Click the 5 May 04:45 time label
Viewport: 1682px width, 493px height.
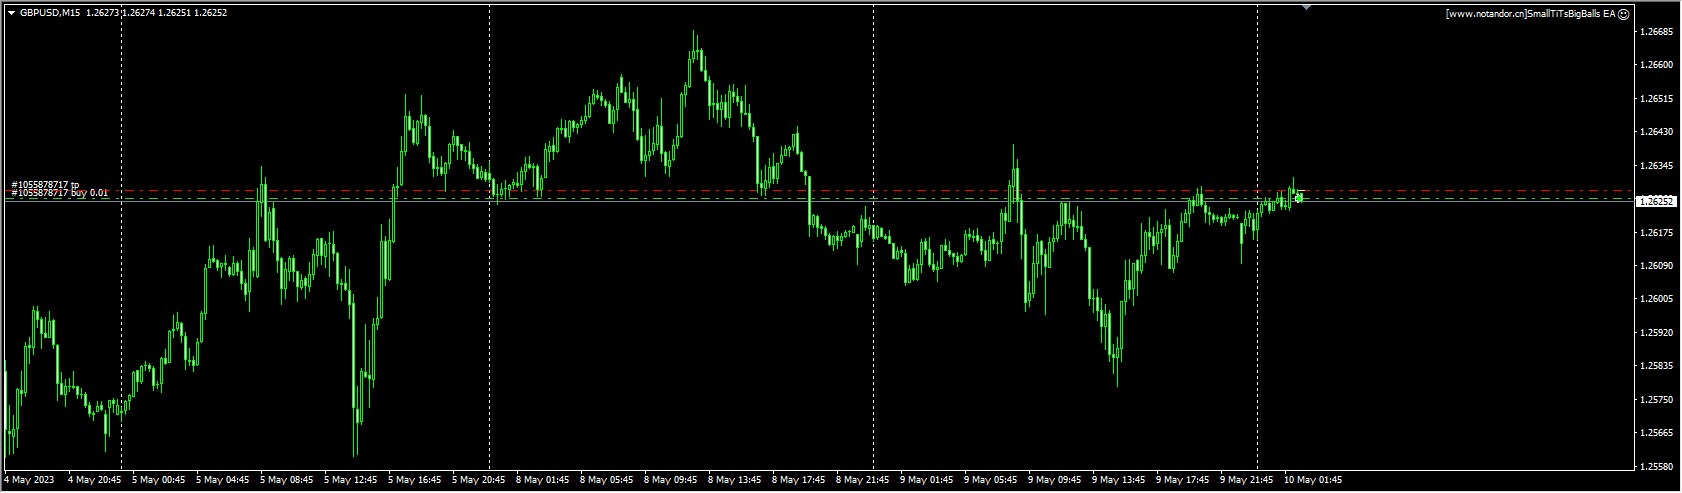tap(222, 481)
